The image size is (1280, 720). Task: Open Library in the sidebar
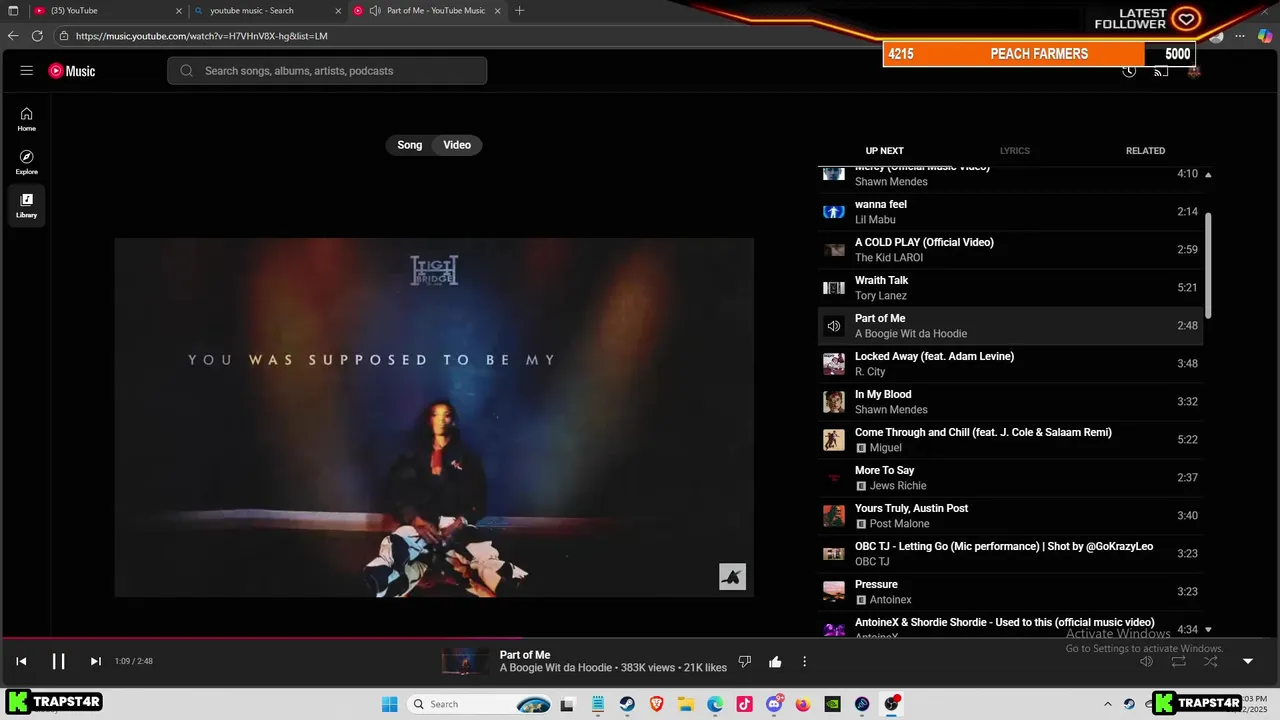(x=27, y=206)
